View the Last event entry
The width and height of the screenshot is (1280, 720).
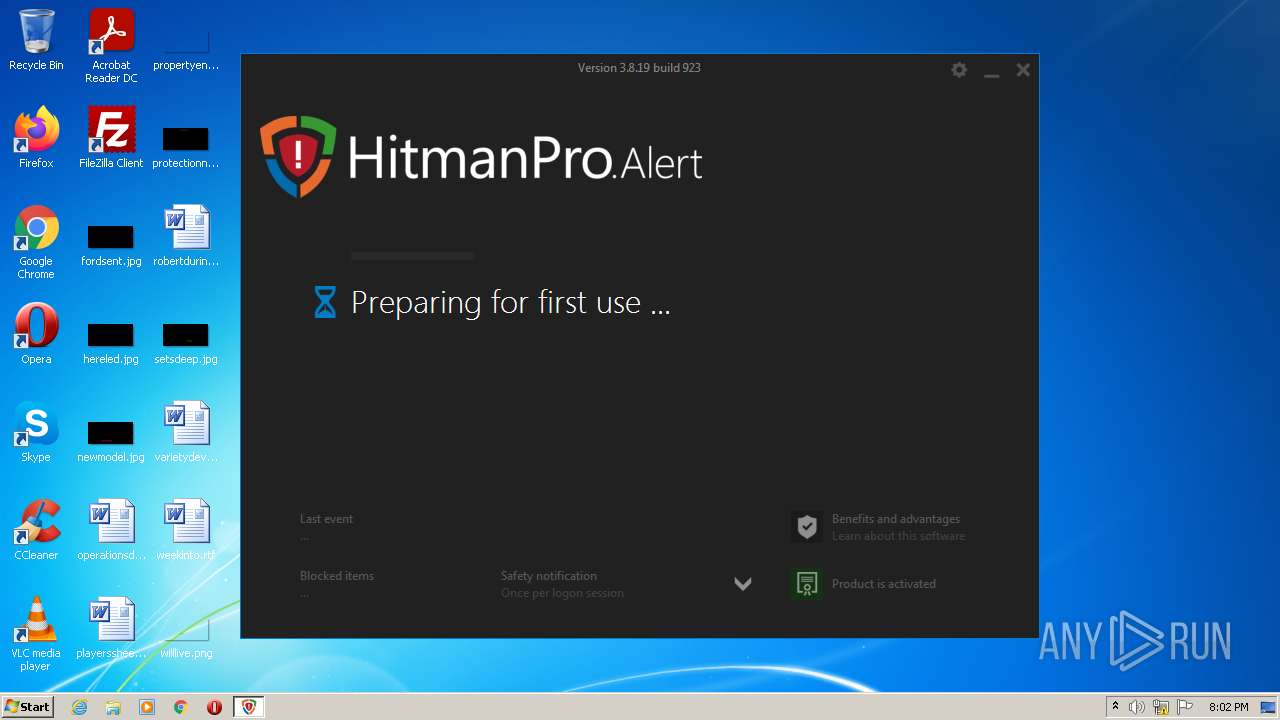tap(326, 527)
